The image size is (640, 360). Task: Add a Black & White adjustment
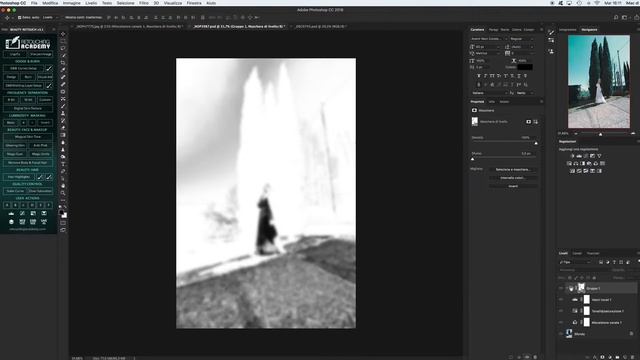(x=582, y=163)
